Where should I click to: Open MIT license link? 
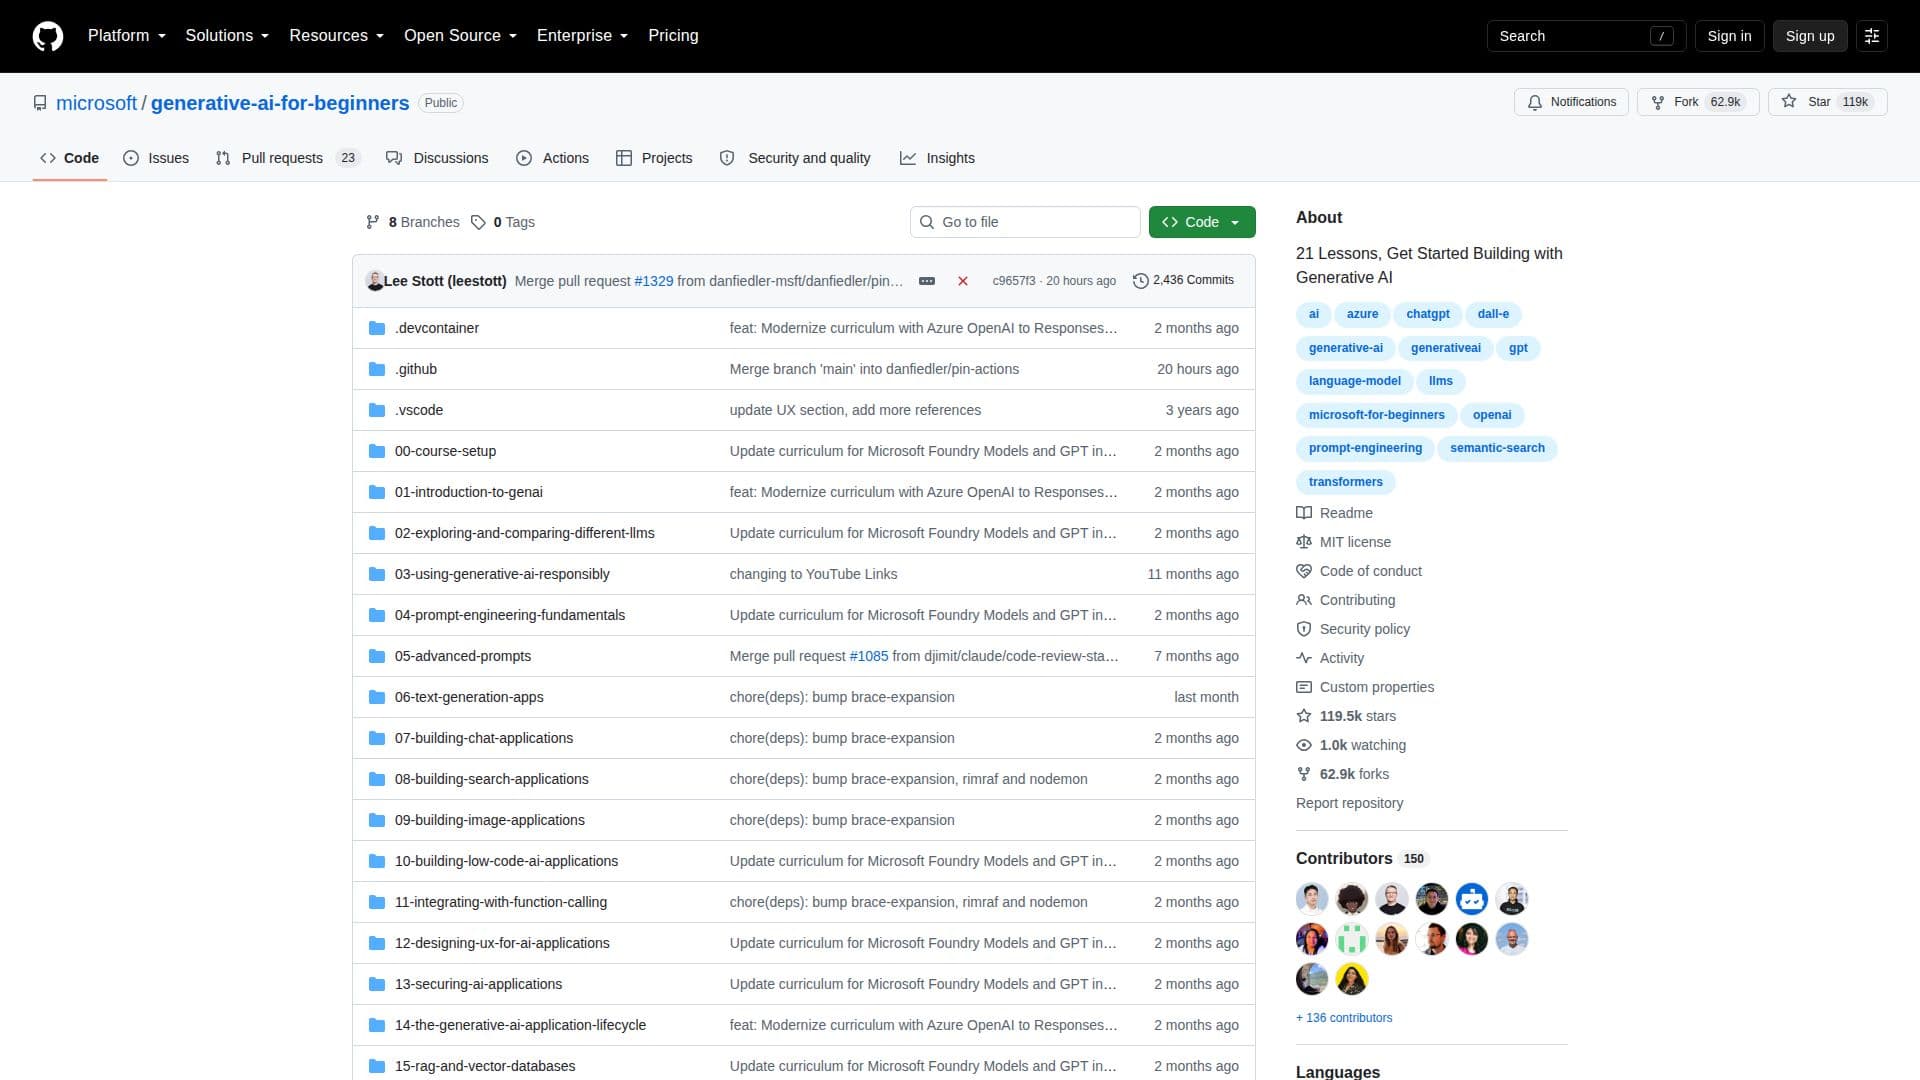[1343, 542]
